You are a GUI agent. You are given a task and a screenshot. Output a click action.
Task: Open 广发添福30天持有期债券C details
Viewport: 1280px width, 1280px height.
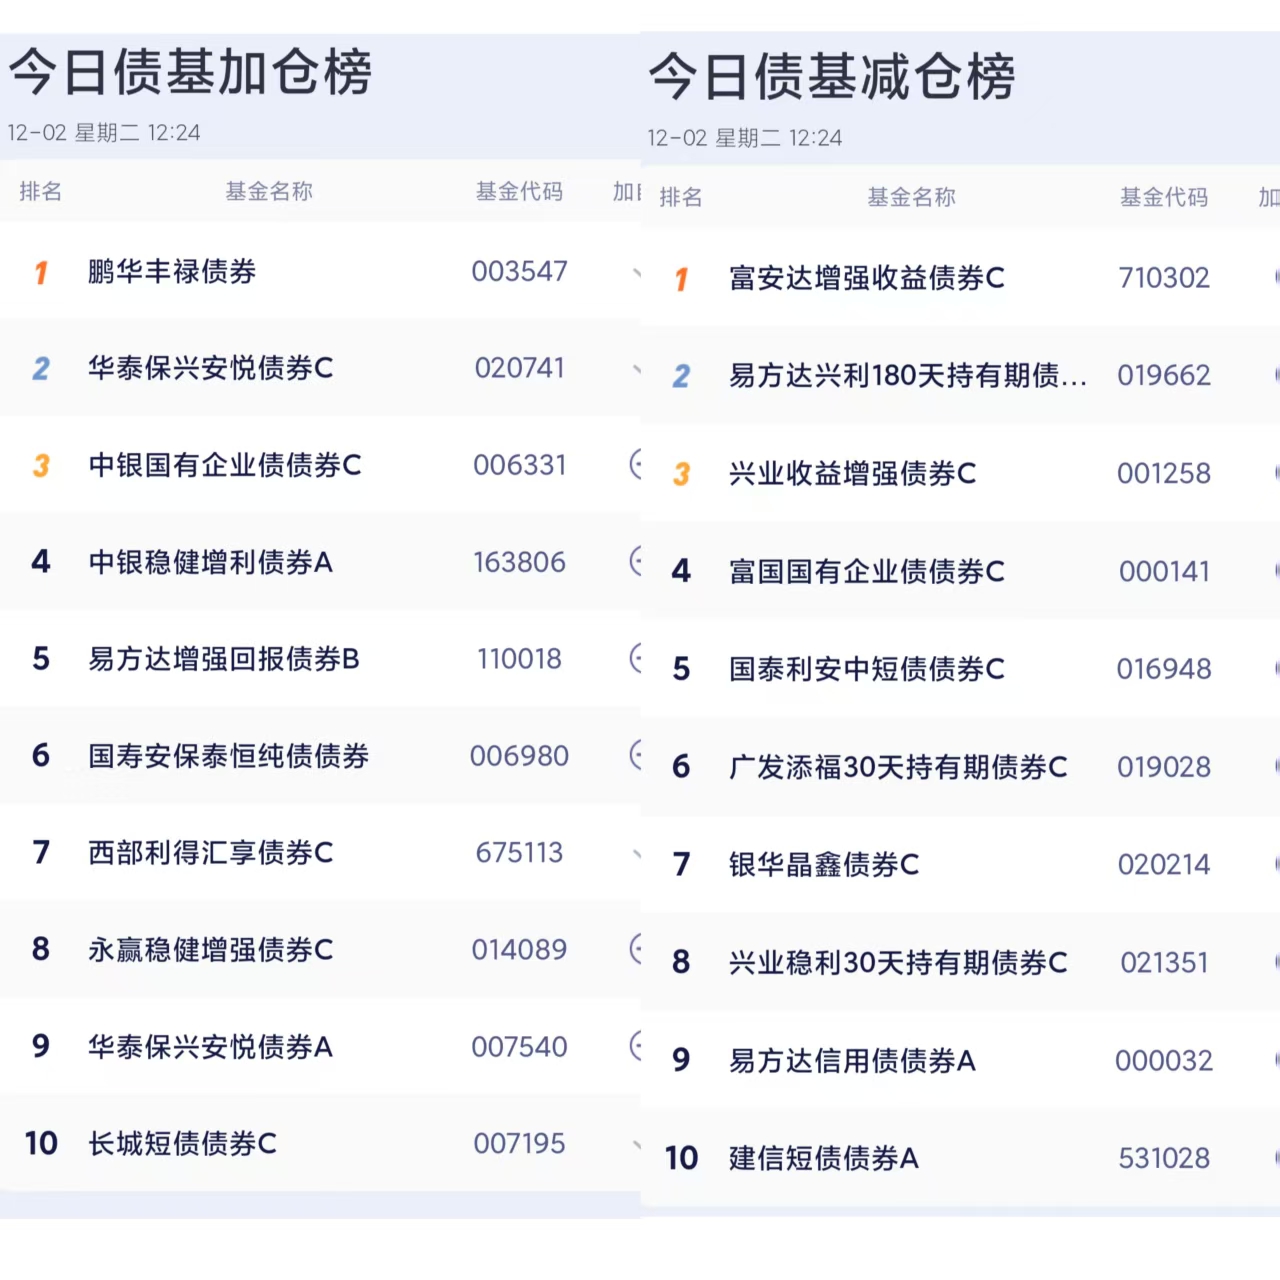click(897, 767)
